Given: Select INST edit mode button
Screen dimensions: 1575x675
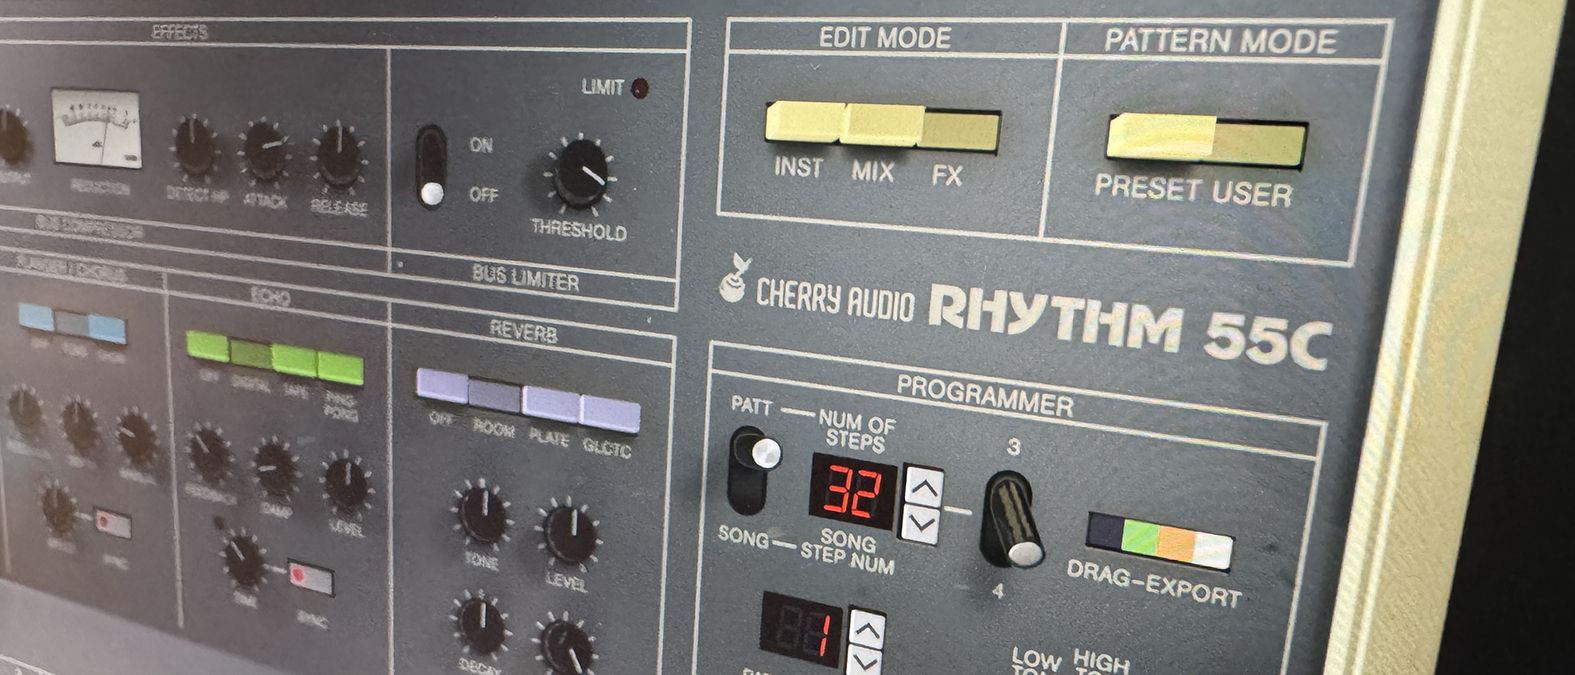Looking at the screenshot, I should [x=805, y=124].
